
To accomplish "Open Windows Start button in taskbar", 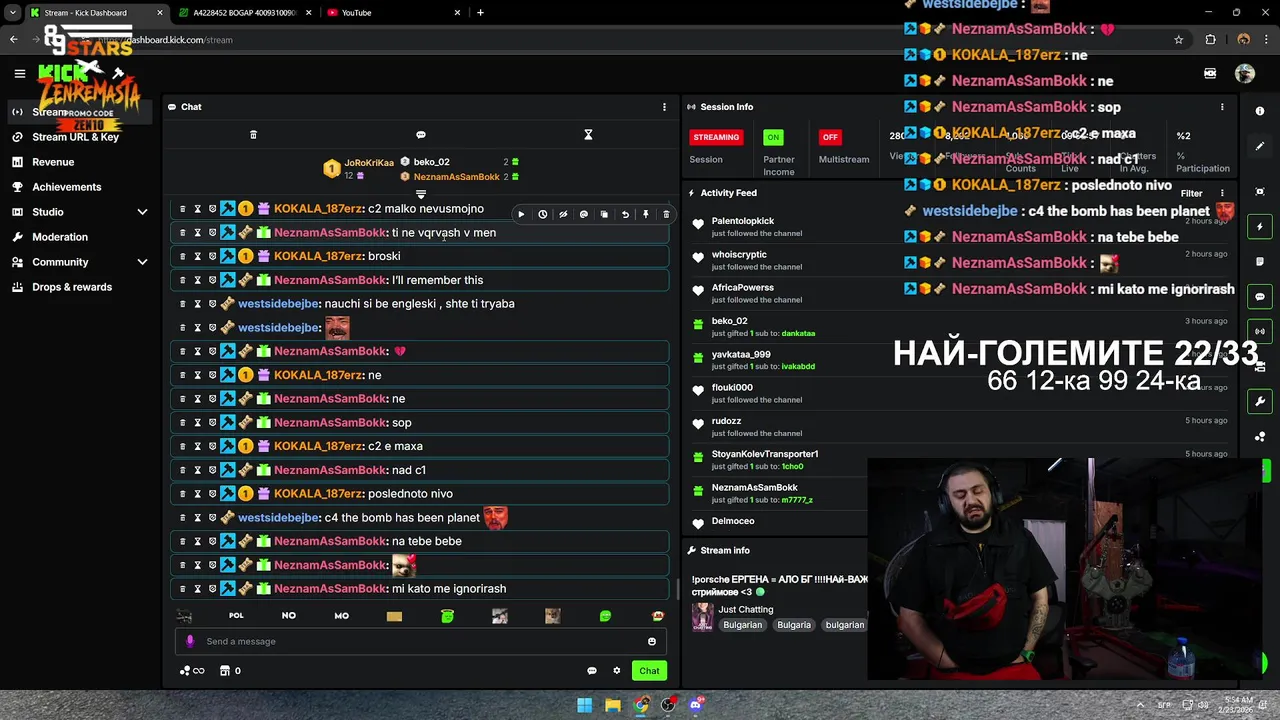I will point(584,705).
